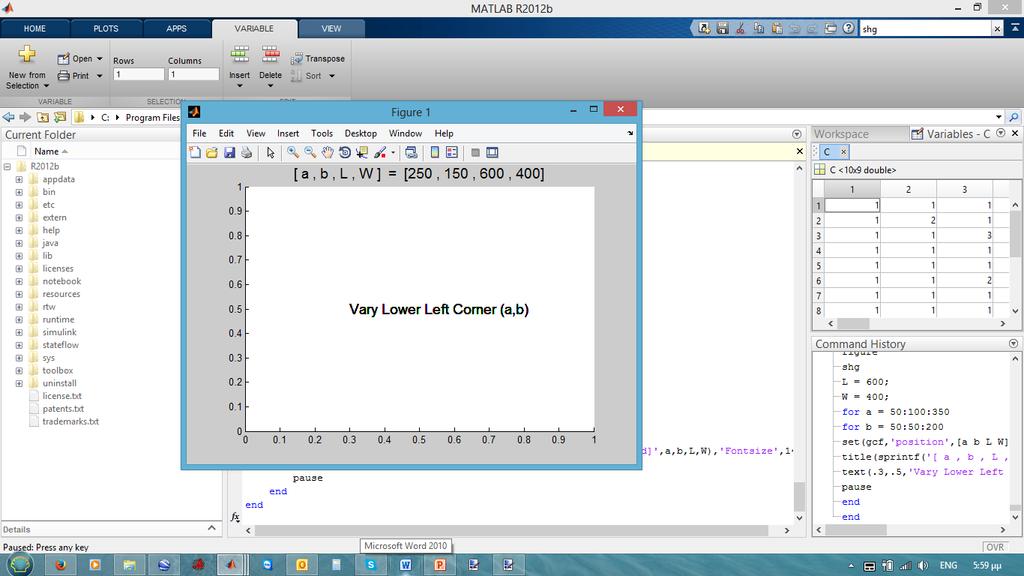Enable the Rotate 3D tool
Image resolution: width=1024 pixels, height=576 pixels.
tap(345, 152)
